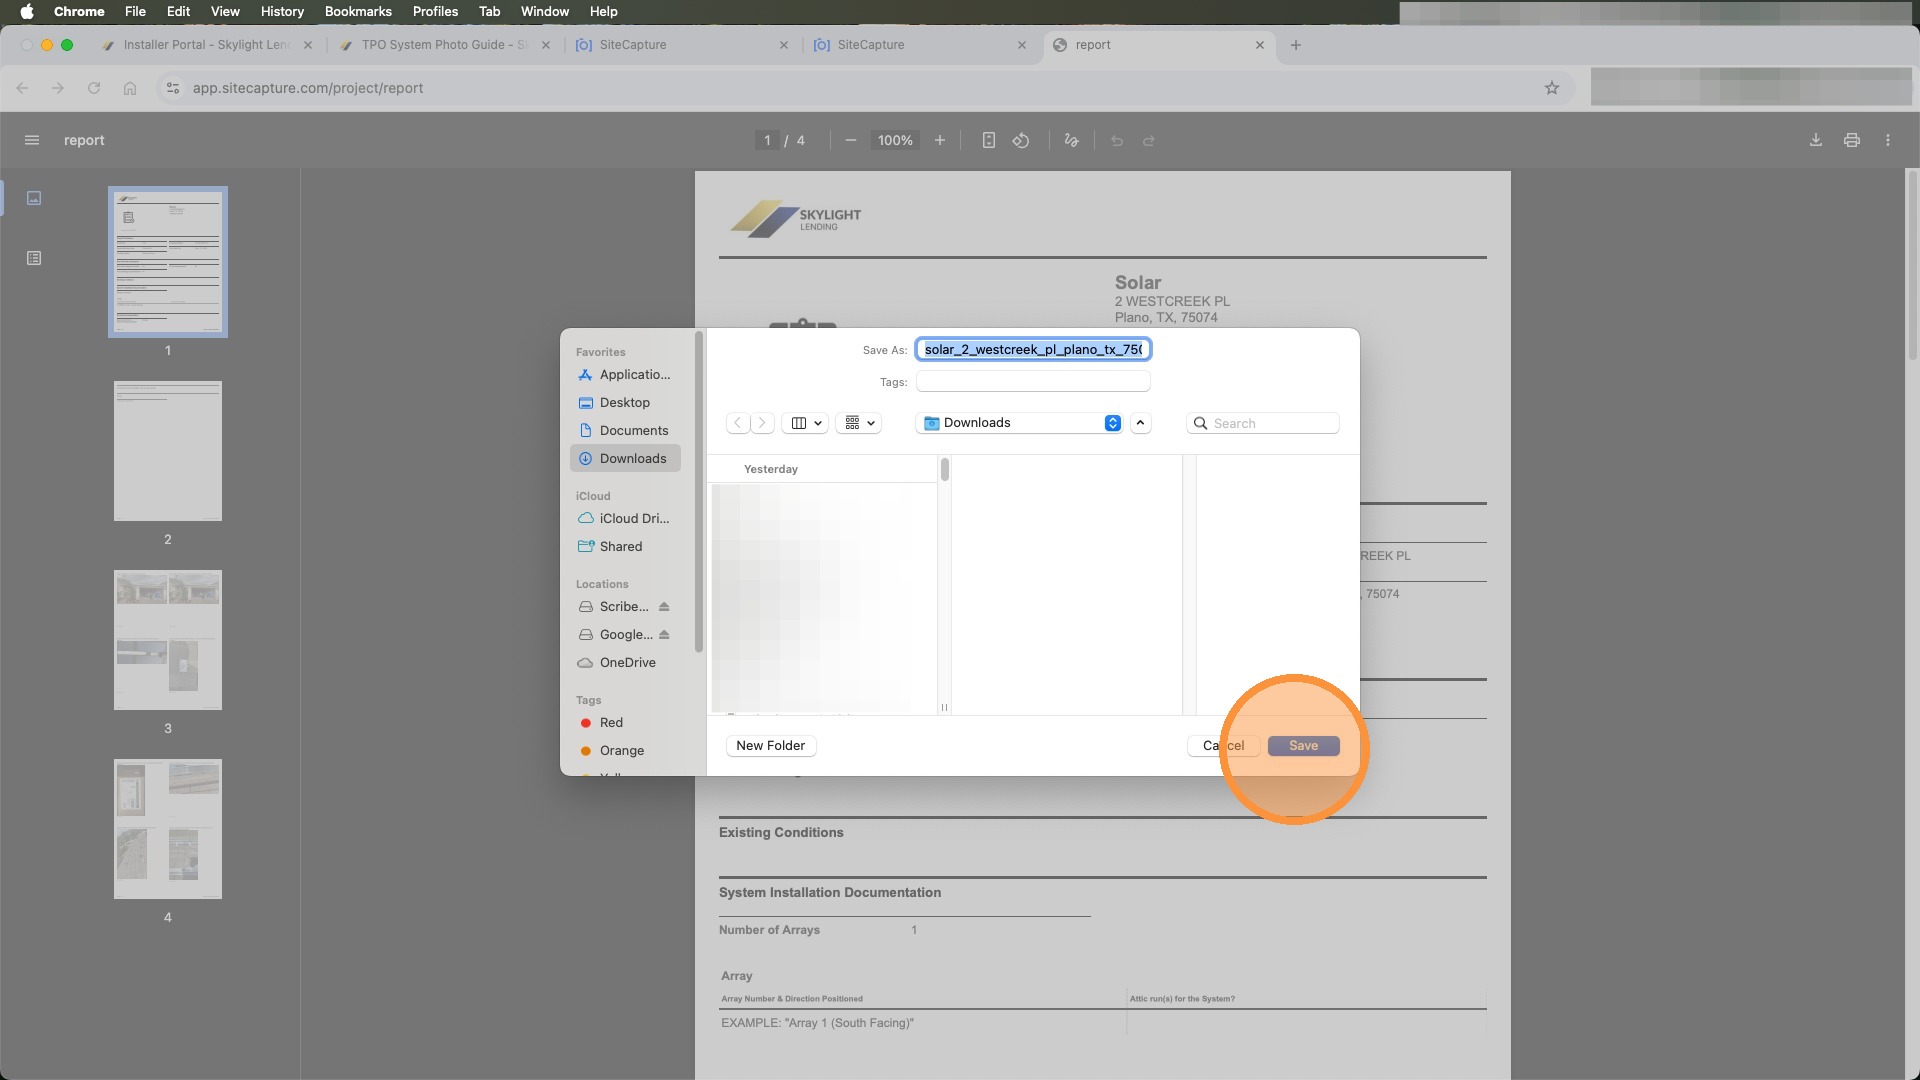
Task: Select iCloud Drive in sidebar
Action: [625, 519]
